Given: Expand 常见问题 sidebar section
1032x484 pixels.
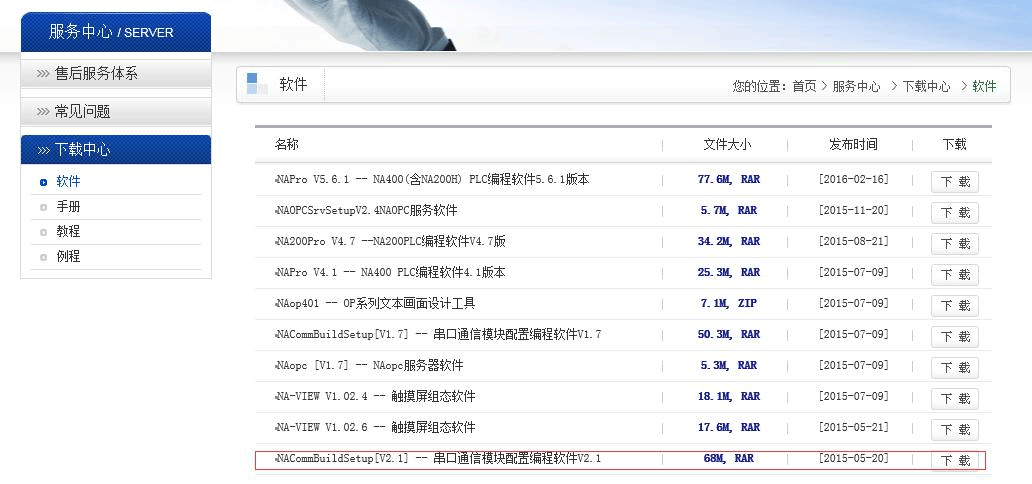Looking at the screenshot, I should click(x=82, y=111).
